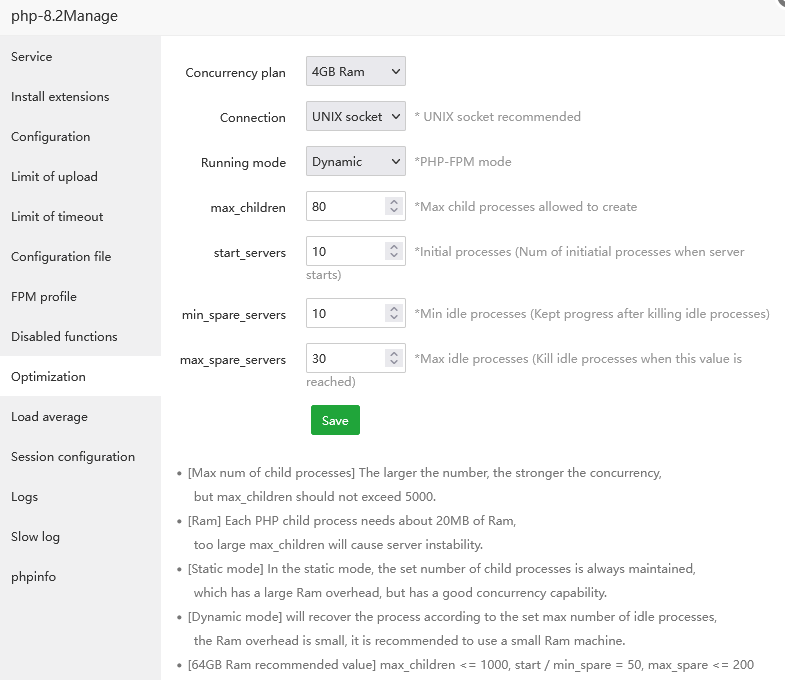Expand the Connection UNIX socket dropdown
Image resolution: width=785 pixels, height=680 pixels.
click(x=355, y=117)
